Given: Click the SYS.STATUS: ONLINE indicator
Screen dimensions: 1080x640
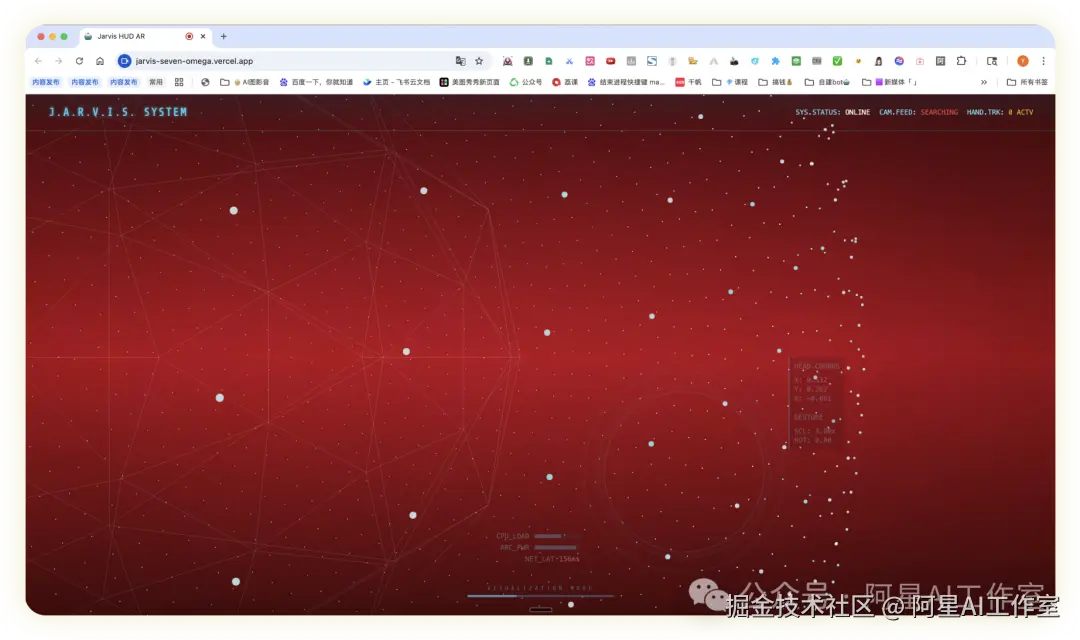Looking at the screenshot, I should [x=832, y=112].
